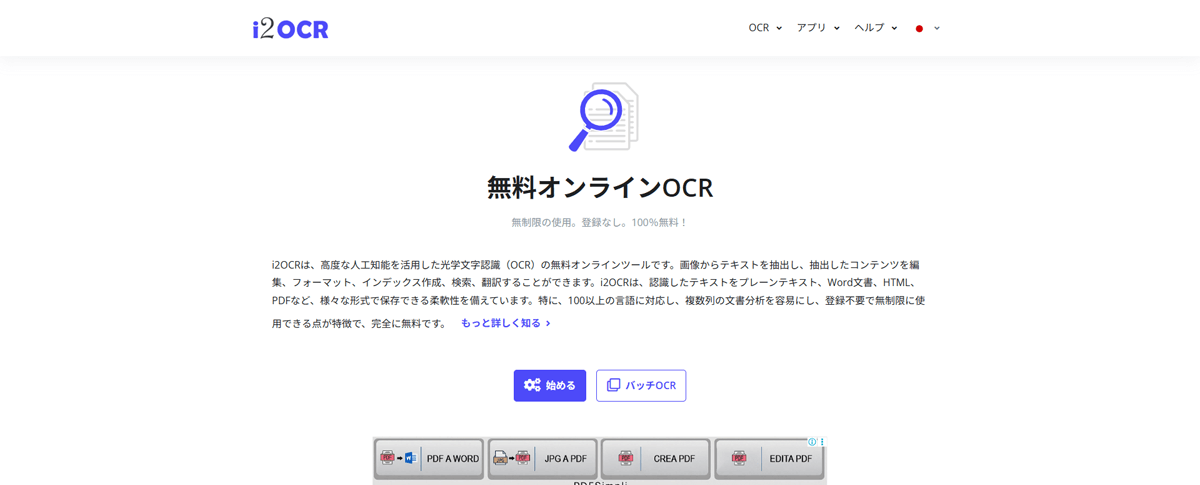Viewport: 1200px width, 485px height.
Task: Open the ヘルプ menu
Action: 875,28
